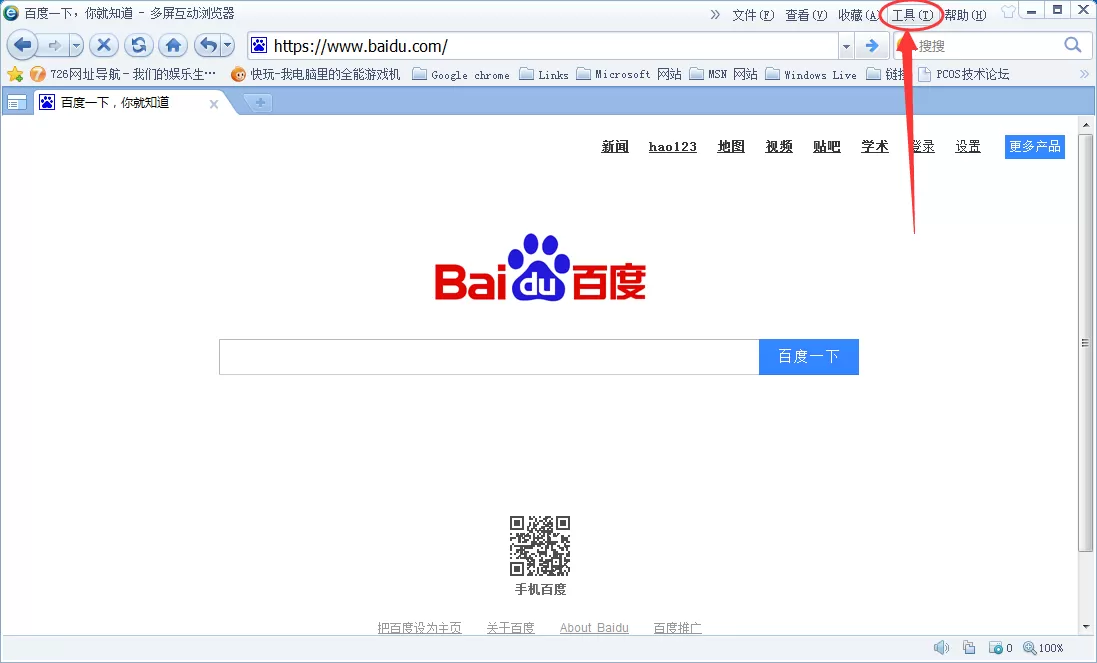Viewport: 1097px width, 663px height.
Task: Open the Google chrome bookmarks folder
Action: [x=461, y=75]
